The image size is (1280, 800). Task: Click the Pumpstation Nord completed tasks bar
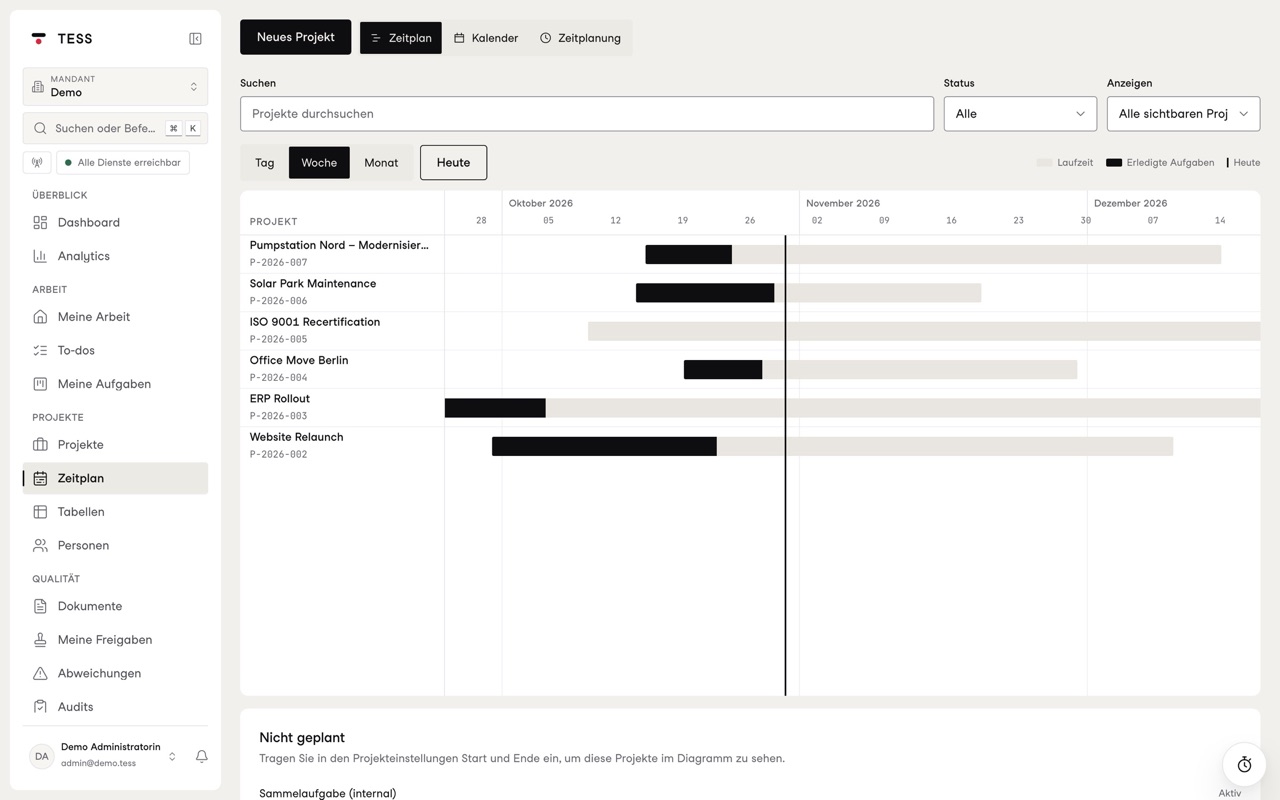pos(689,255)
